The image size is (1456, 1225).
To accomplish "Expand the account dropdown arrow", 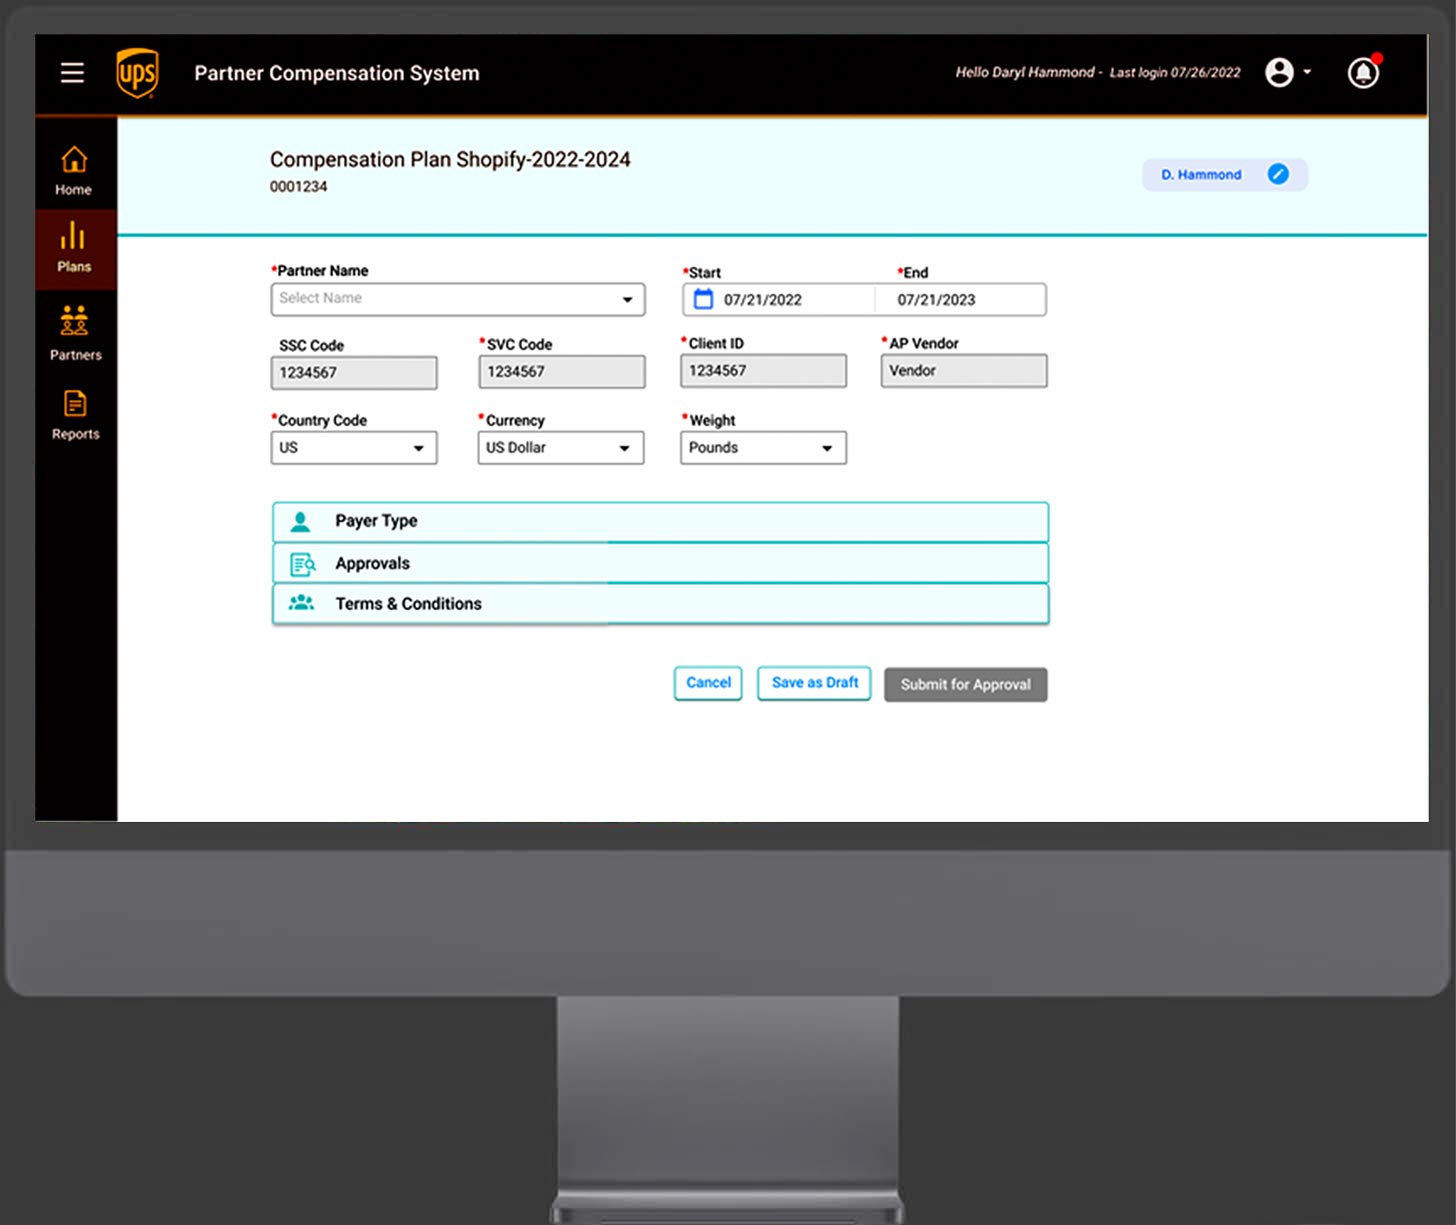I will 1307,72.
